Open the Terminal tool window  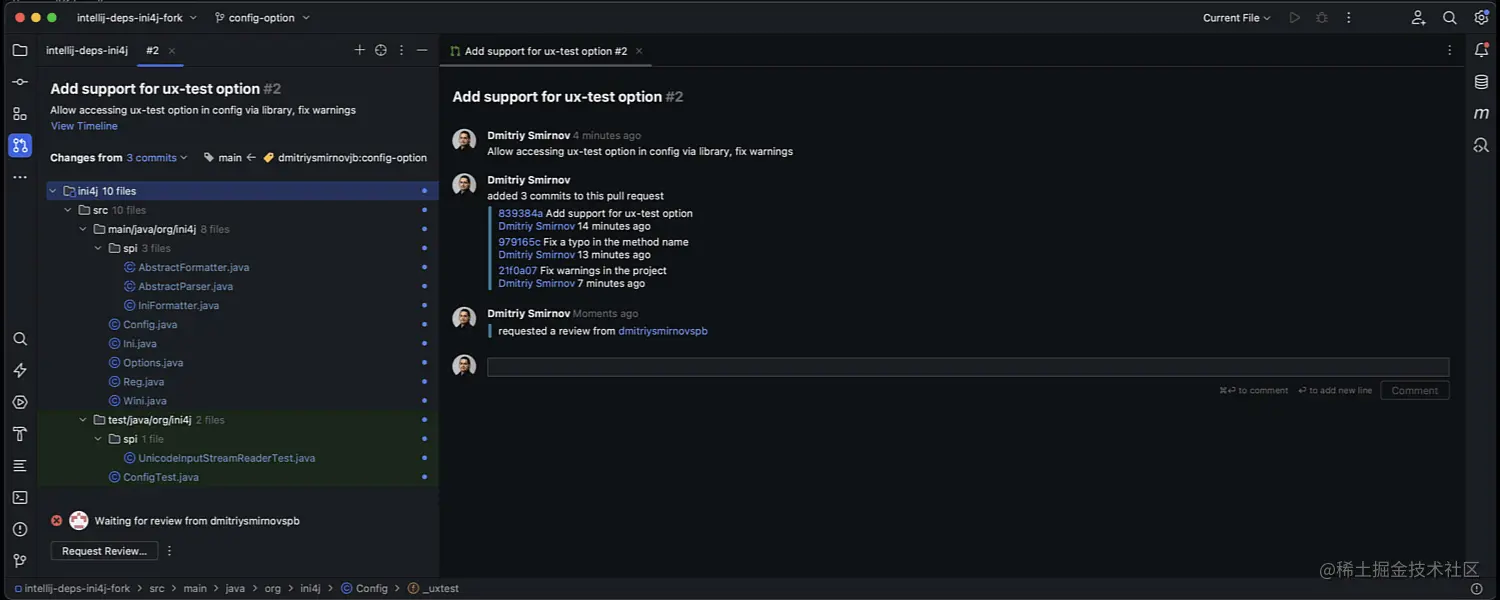click(x=20, y=497)
